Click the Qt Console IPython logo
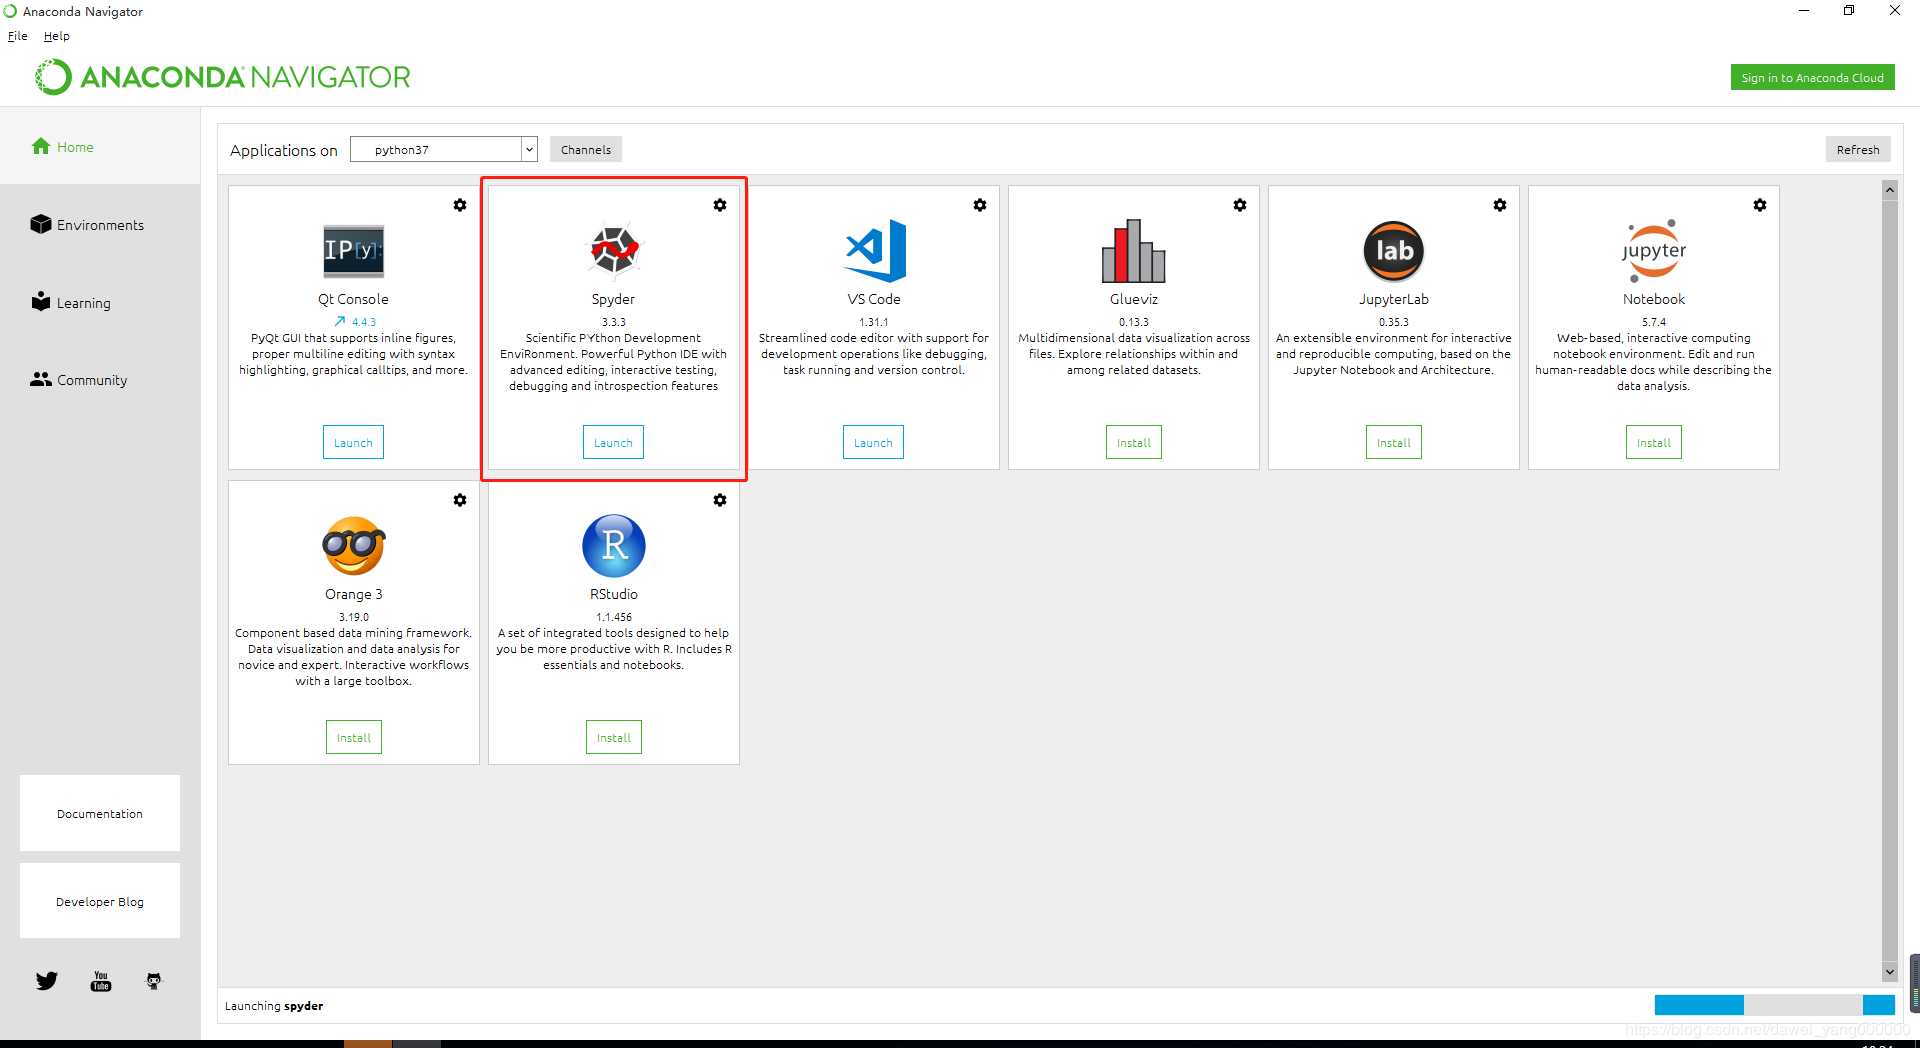Viewport: 1920px width, 1048px height. pyautogui.click(x=353, y=251)
